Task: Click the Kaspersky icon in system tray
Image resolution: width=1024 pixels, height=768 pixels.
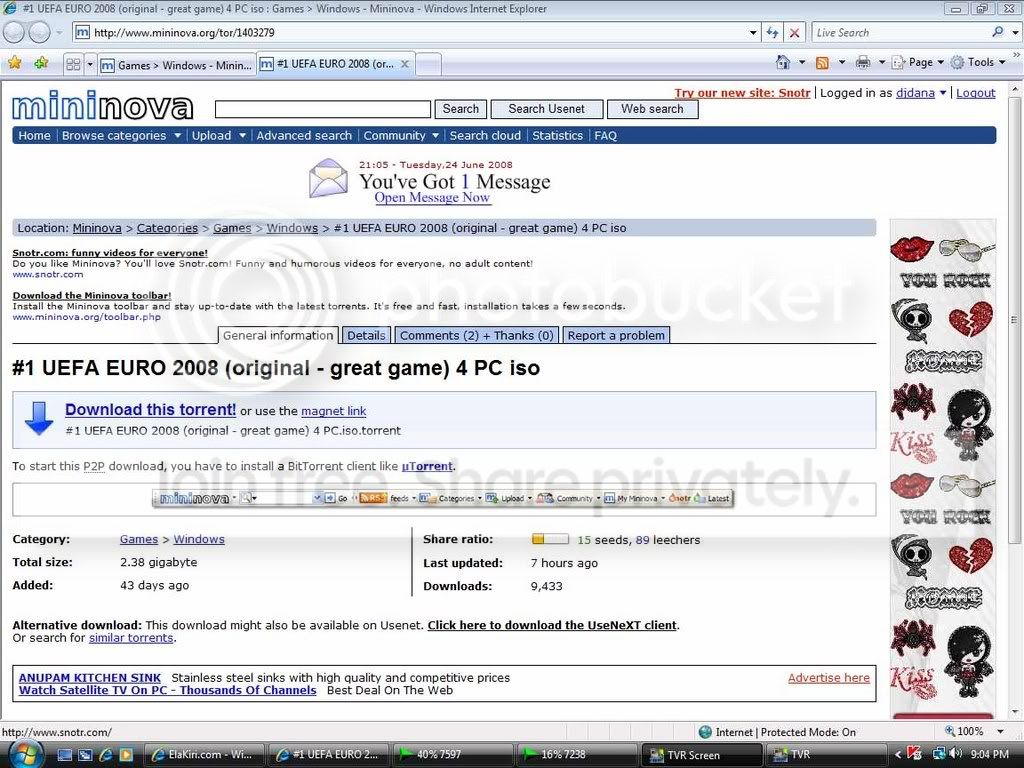Action: pyautogui.click(x=916, y=754)
